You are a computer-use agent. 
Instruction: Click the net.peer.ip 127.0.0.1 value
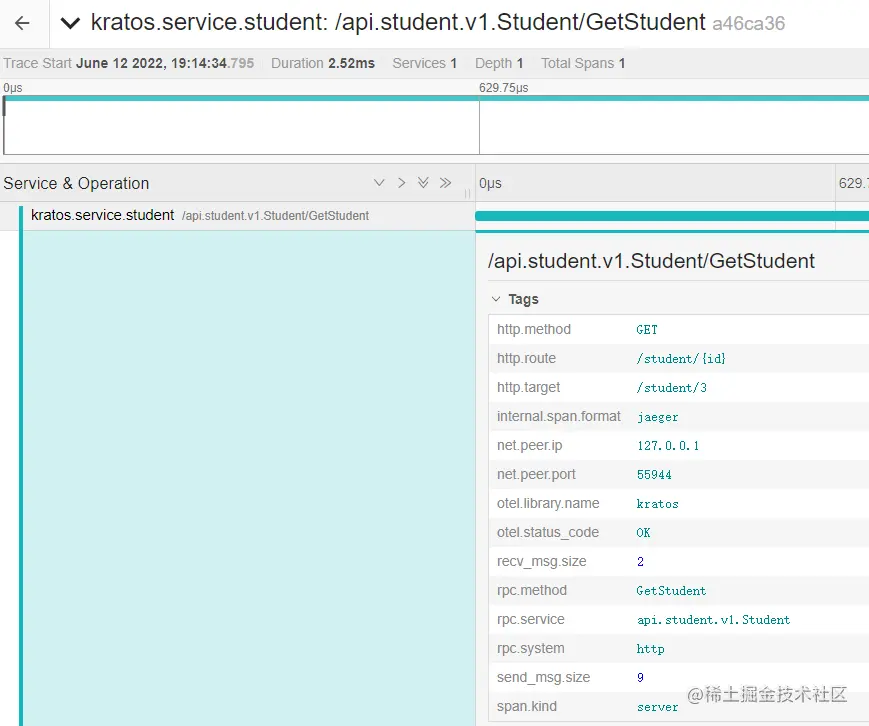click(668, 446)
